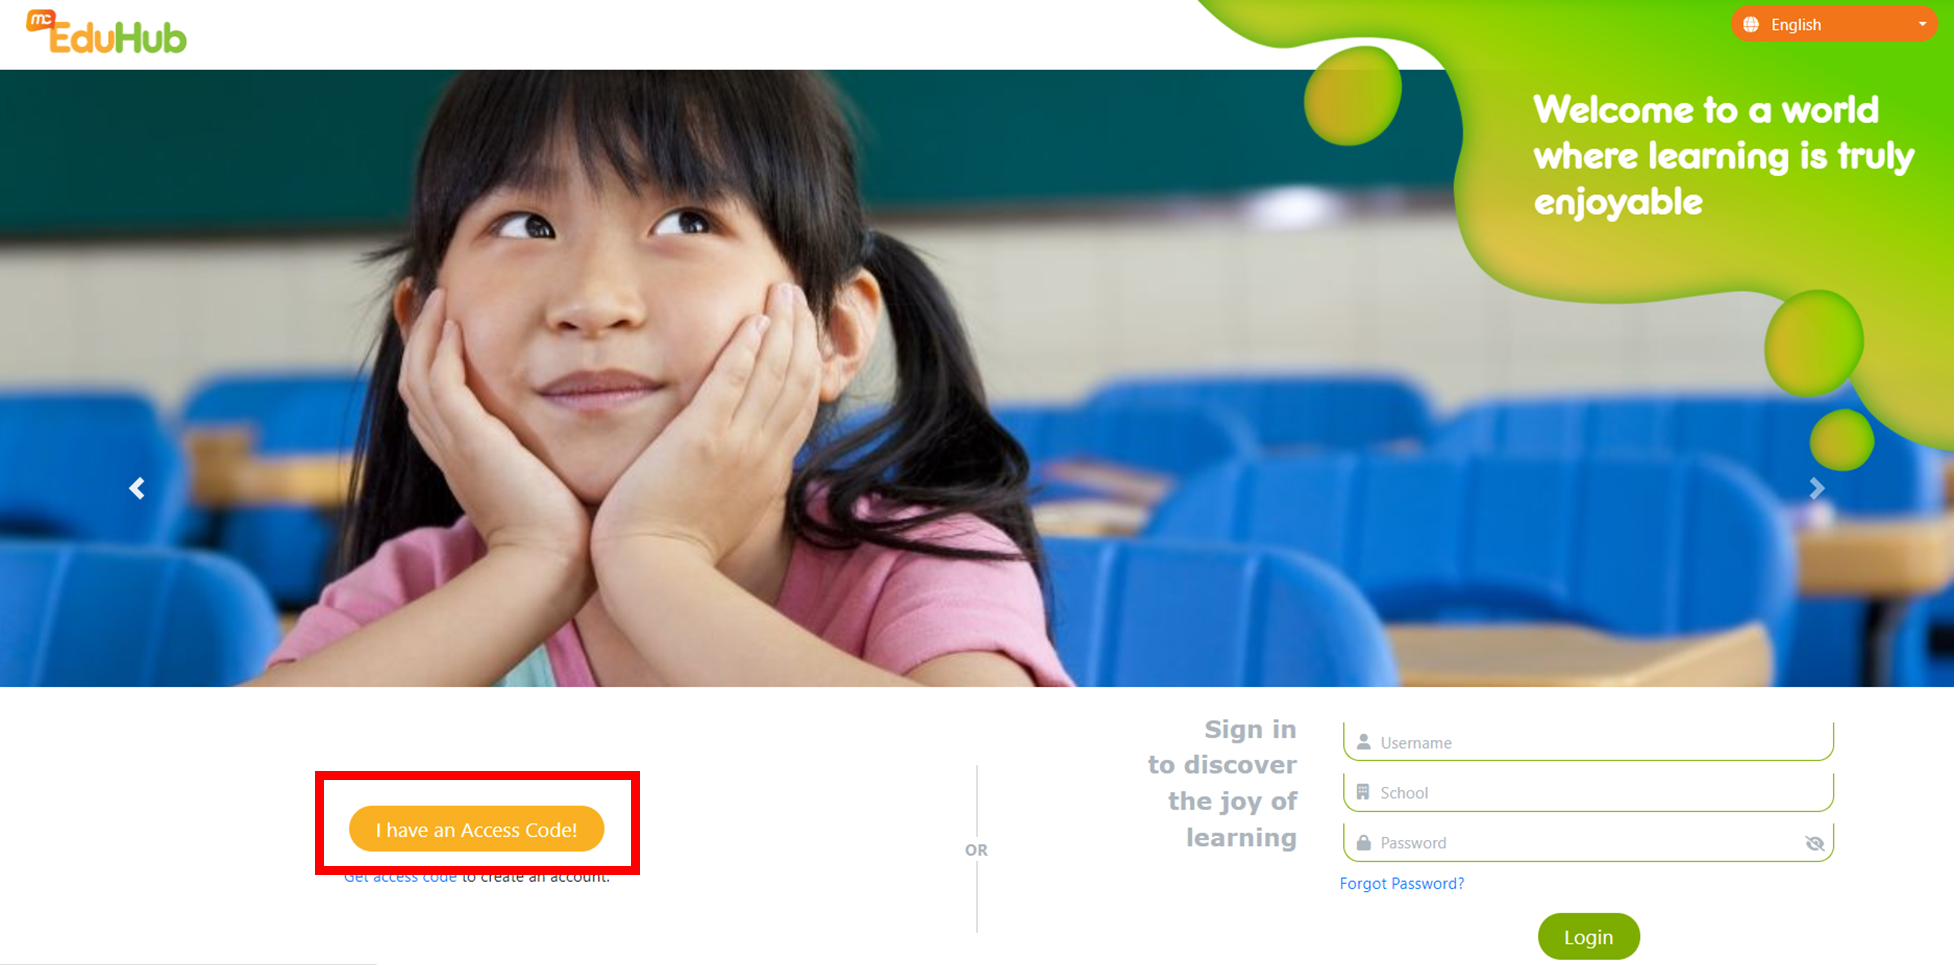This screenshot has height=965, width=1954.
Task: Click the girl's classroom banner image
Action: pyautogui.click(x=700, y=378)
